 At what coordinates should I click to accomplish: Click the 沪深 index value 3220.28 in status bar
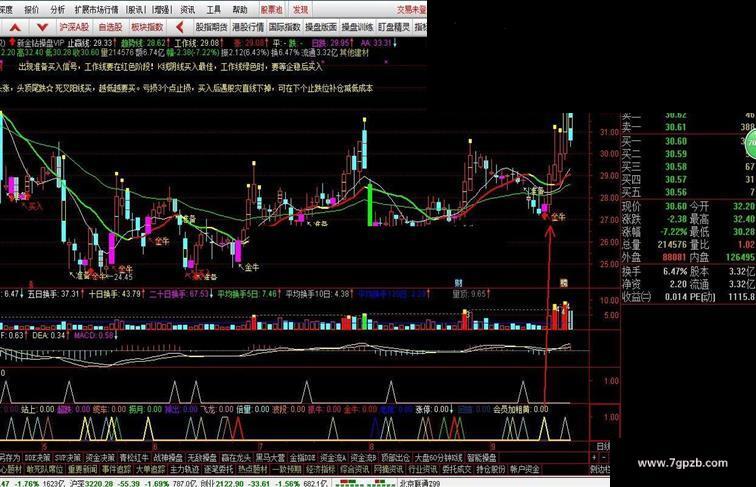99,483
